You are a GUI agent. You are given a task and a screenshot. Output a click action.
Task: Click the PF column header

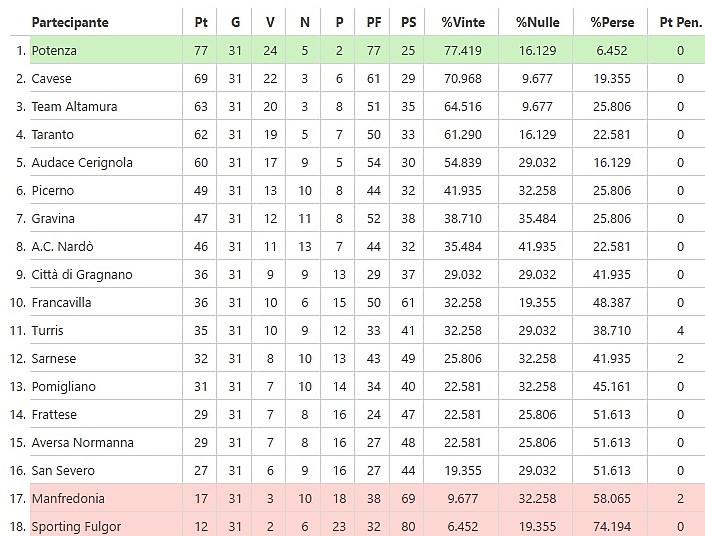tap(374, 22)
